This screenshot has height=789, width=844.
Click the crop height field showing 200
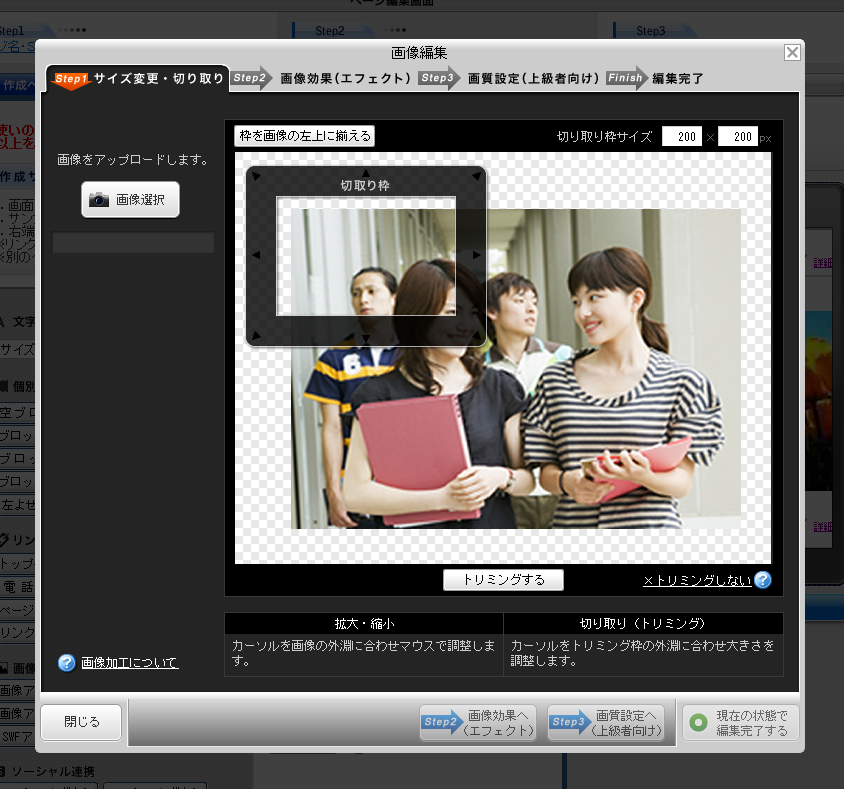[x=738, y=136]
